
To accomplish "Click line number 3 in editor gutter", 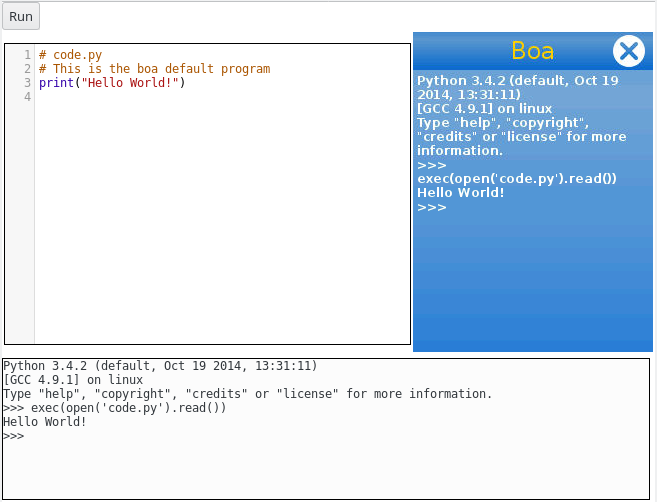I will pyautogui.click(x=27, y=83).
